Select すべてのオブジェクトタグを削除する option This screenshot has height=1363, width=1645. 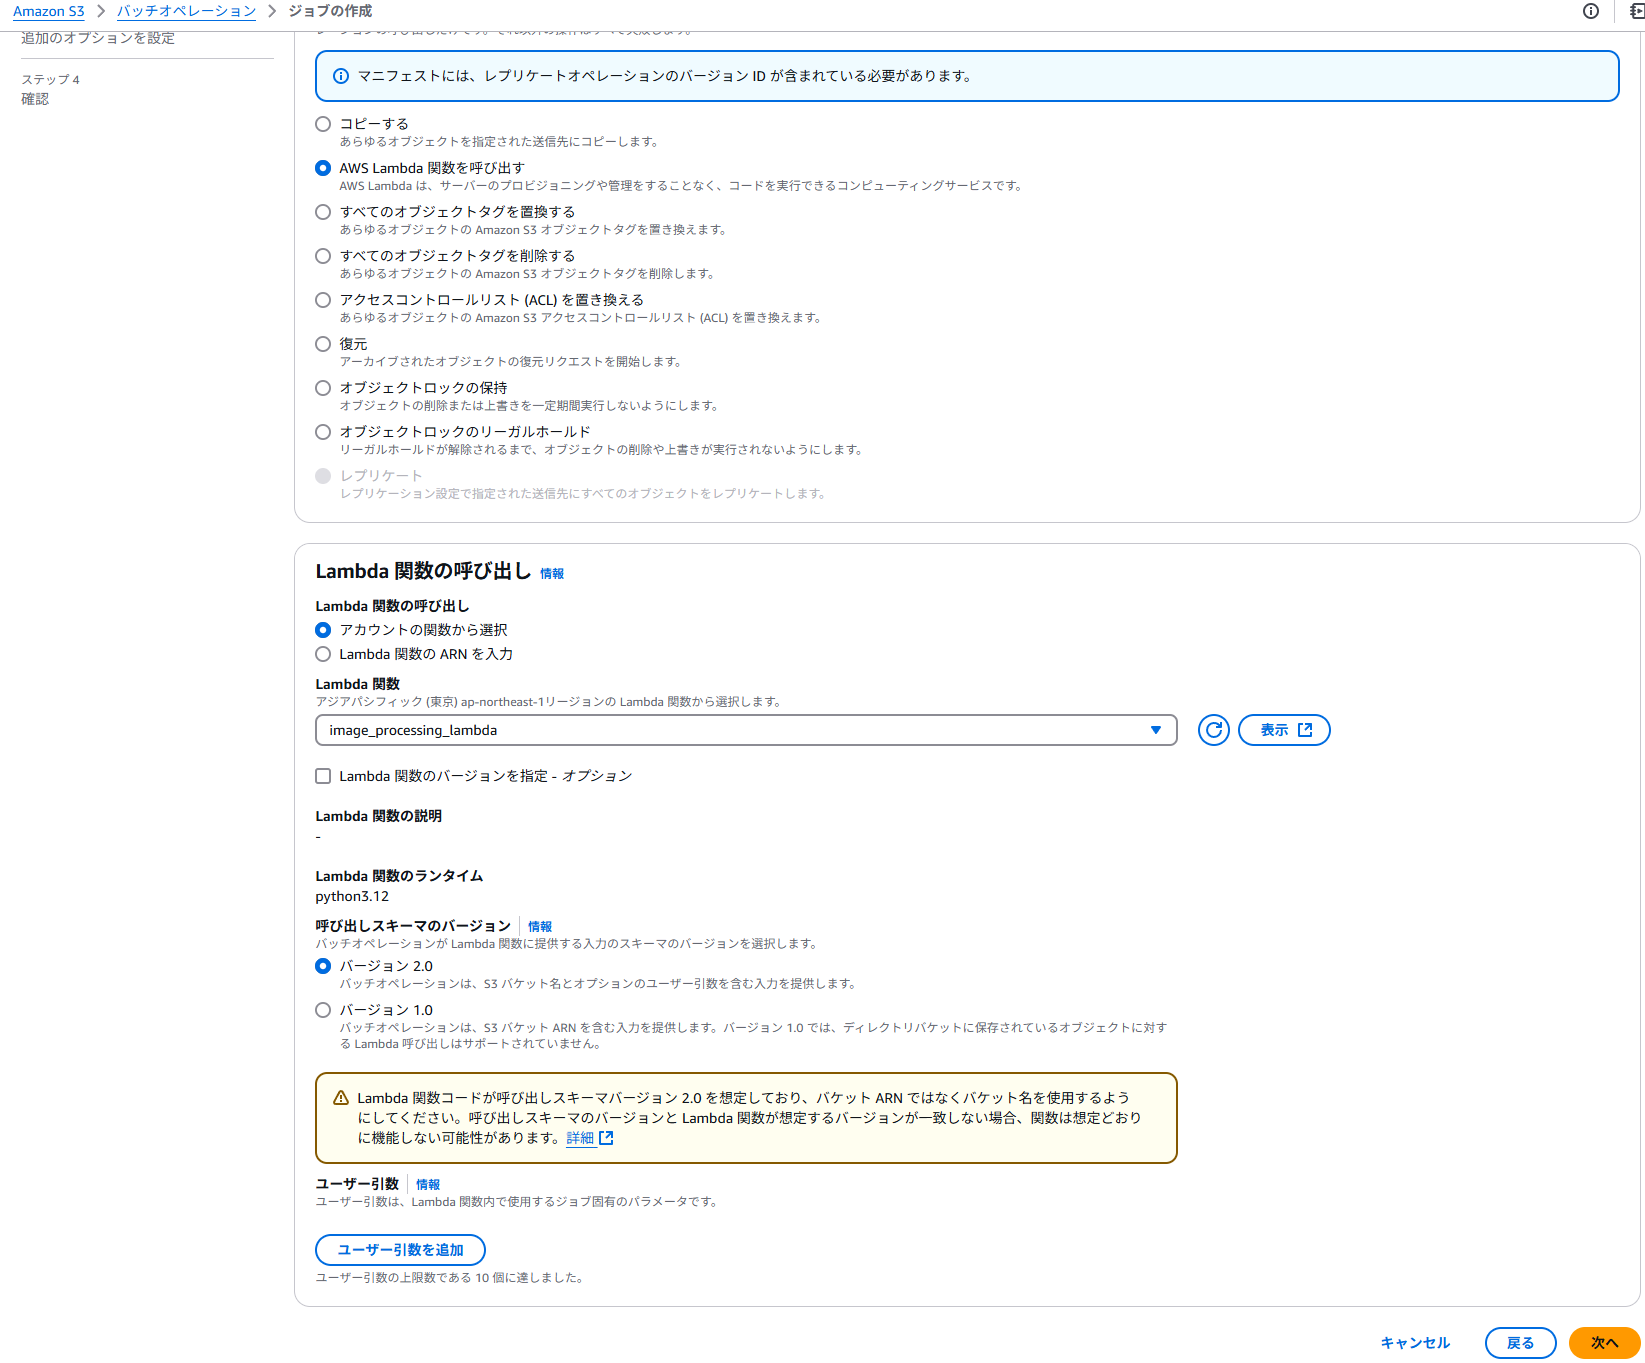[x=323, y=256]
